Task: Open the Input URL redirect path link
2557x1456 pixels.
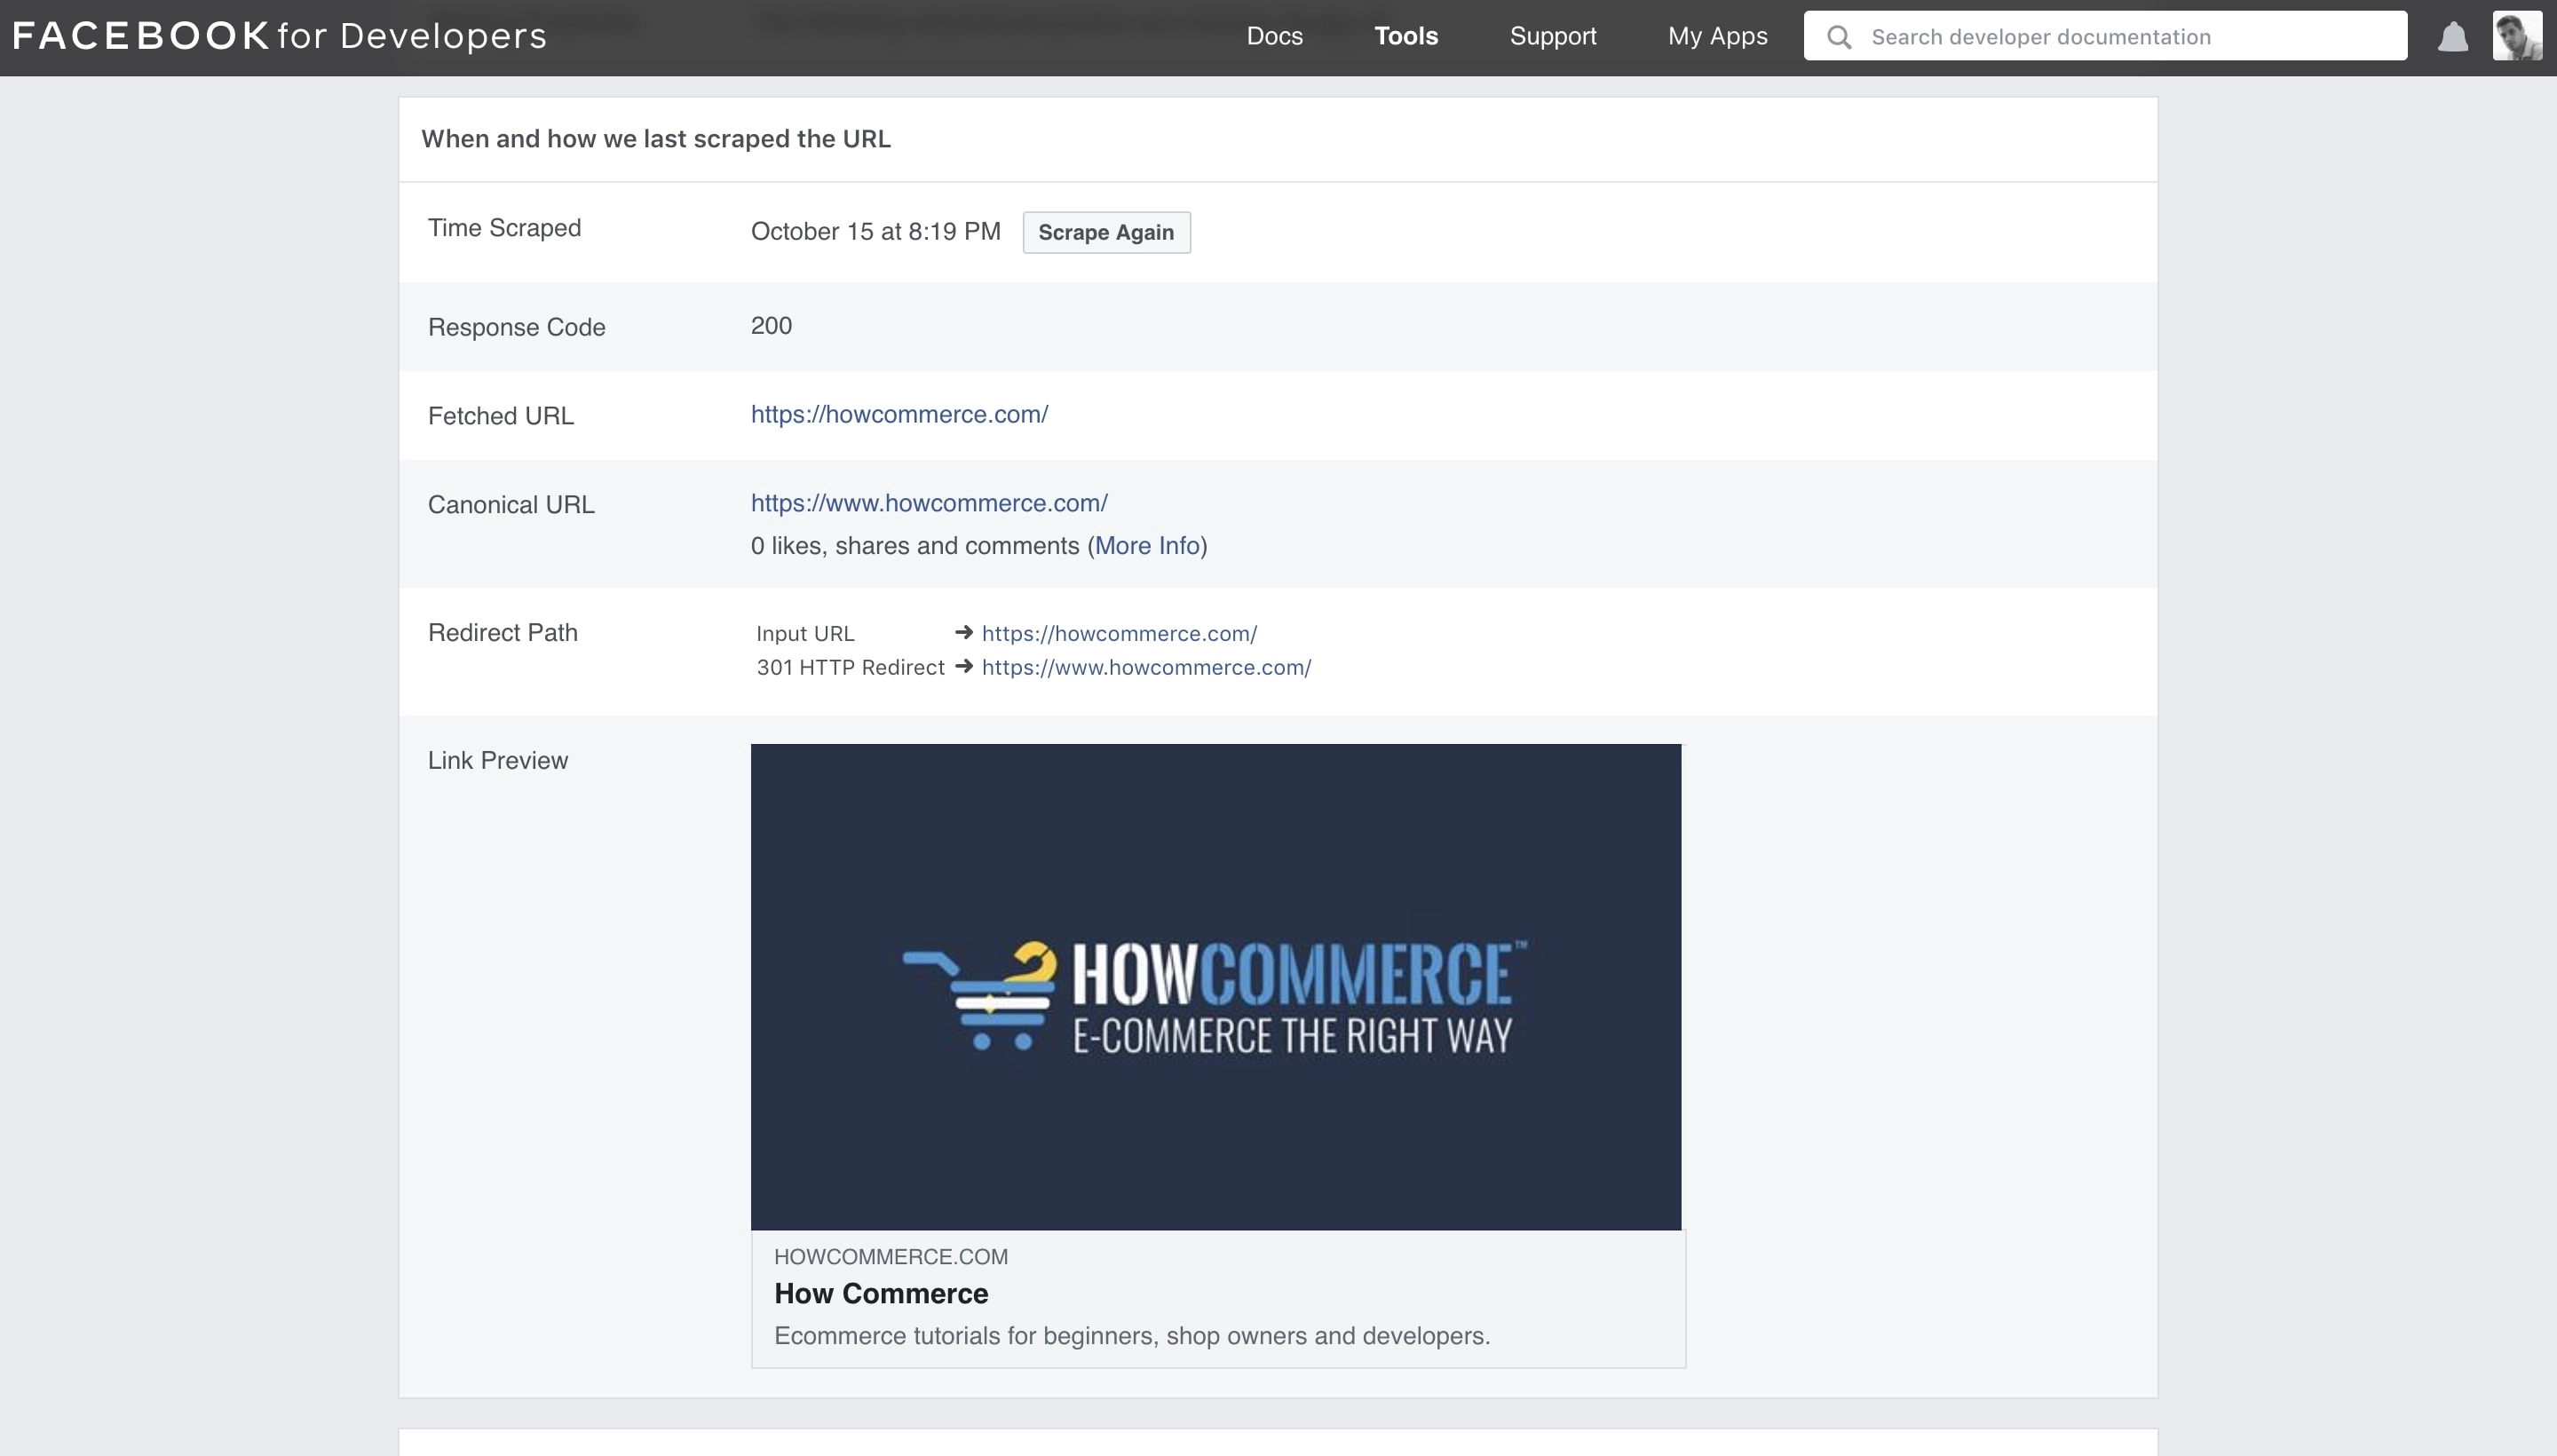Action: pyautogui.click(x=1119, y=633)
